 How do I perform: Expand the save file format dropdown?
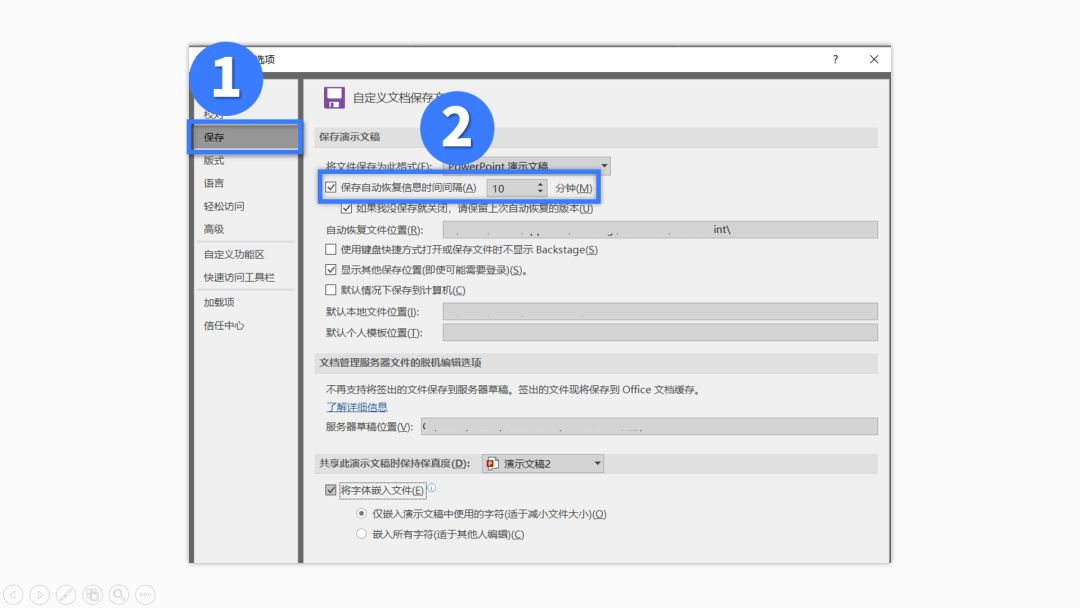pos(603,166)
